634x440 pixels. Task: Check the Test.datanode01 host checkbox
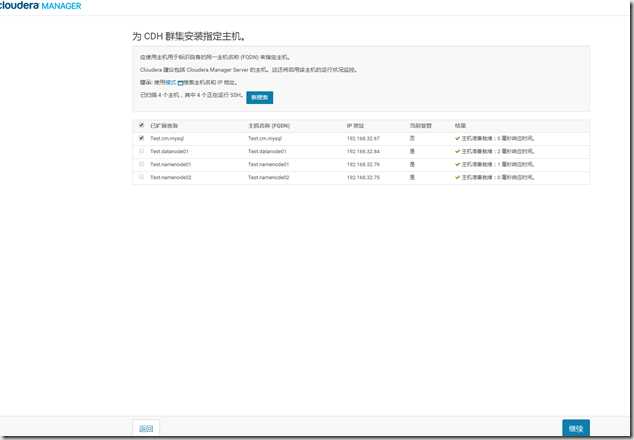pyautogui.click(x=141, y=151)
